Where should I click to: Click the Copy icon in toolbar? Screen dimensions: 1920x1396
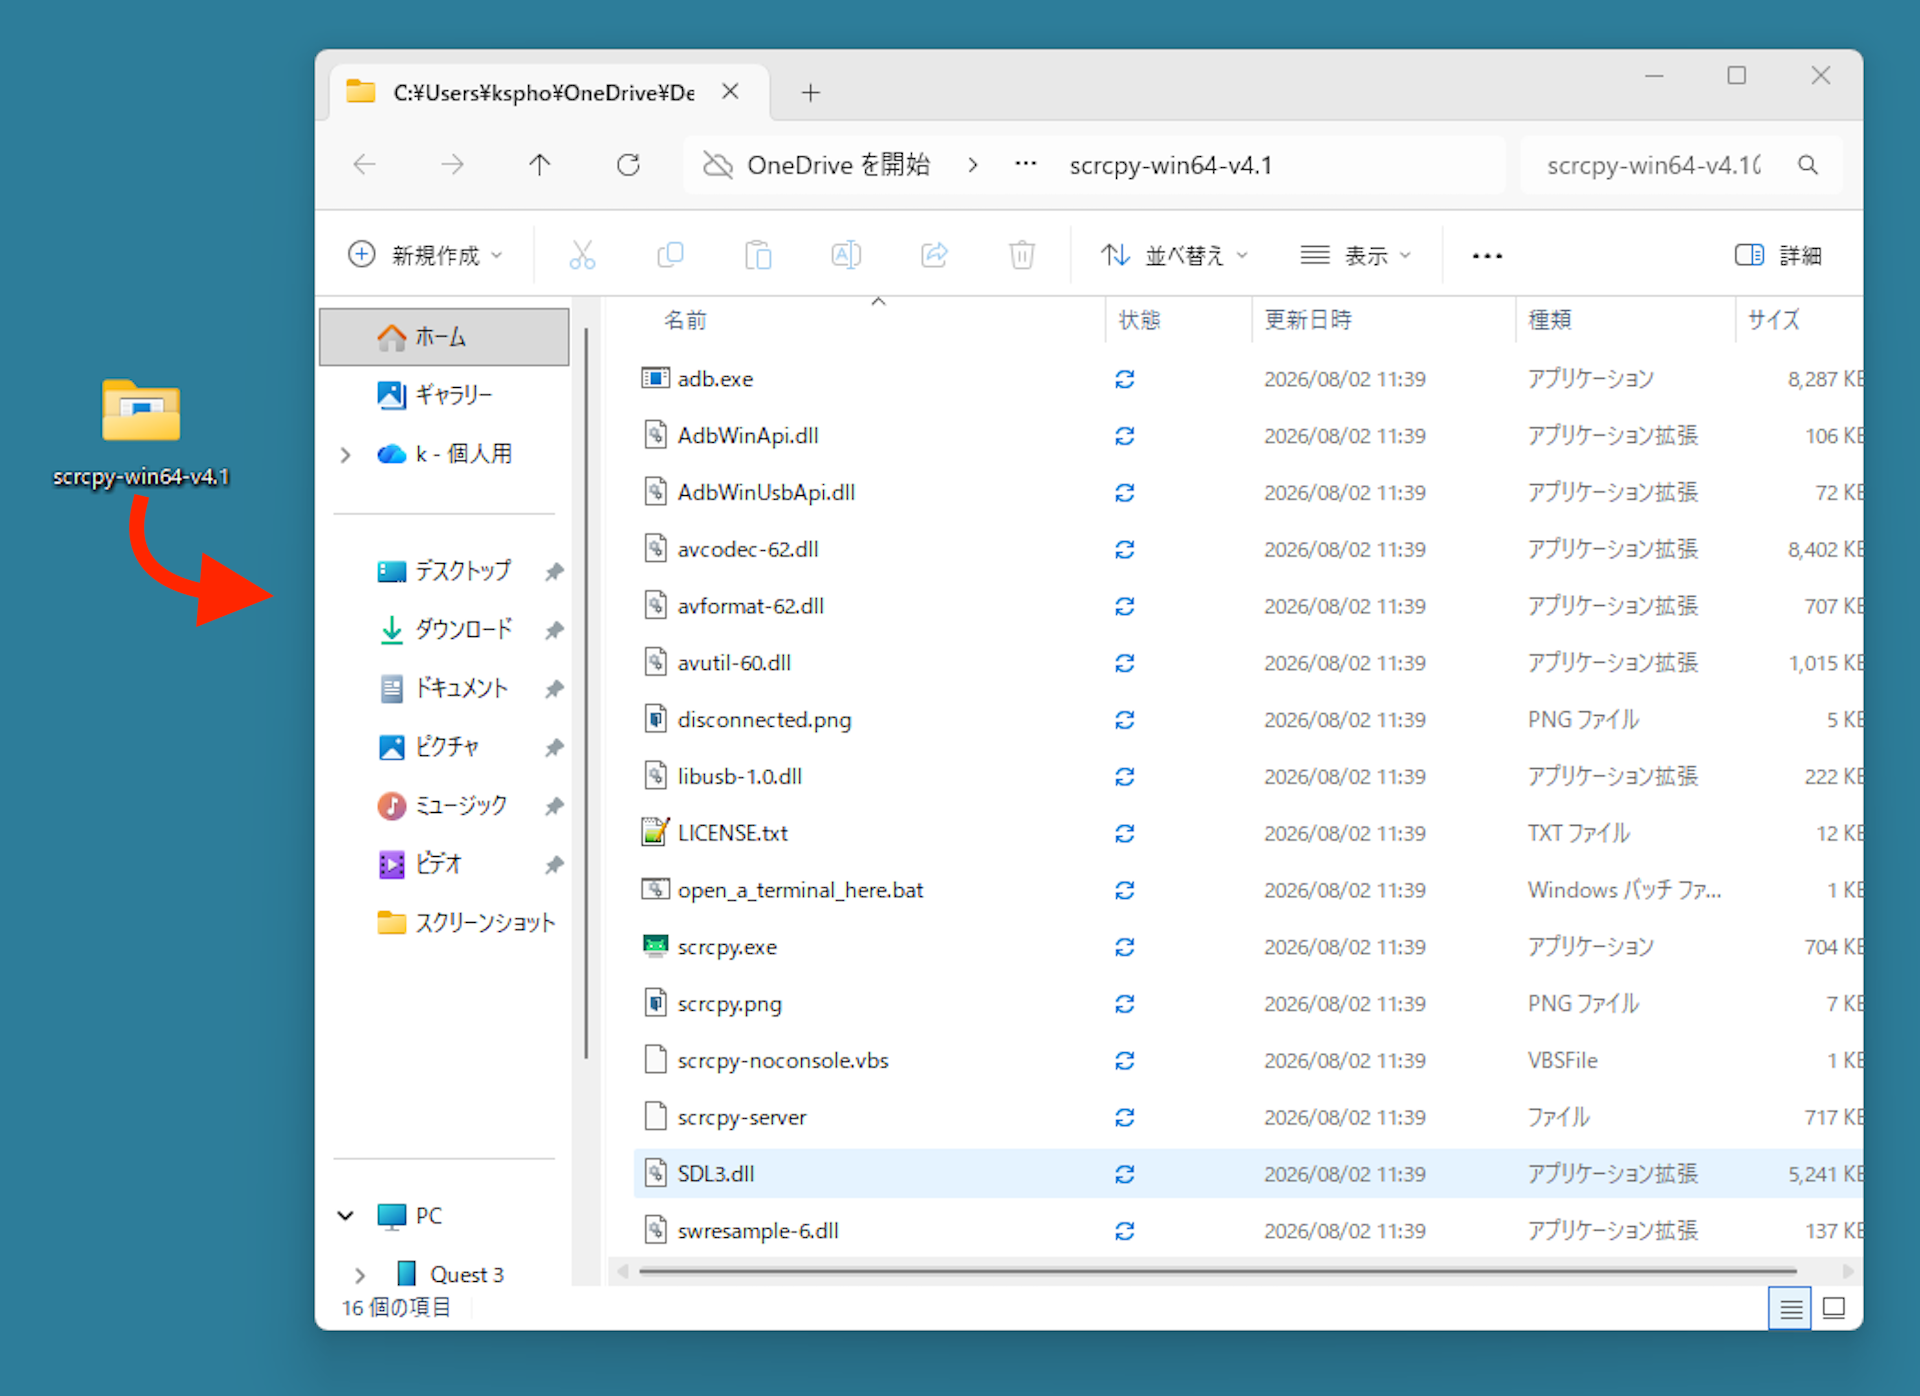(x=670, y=255)
